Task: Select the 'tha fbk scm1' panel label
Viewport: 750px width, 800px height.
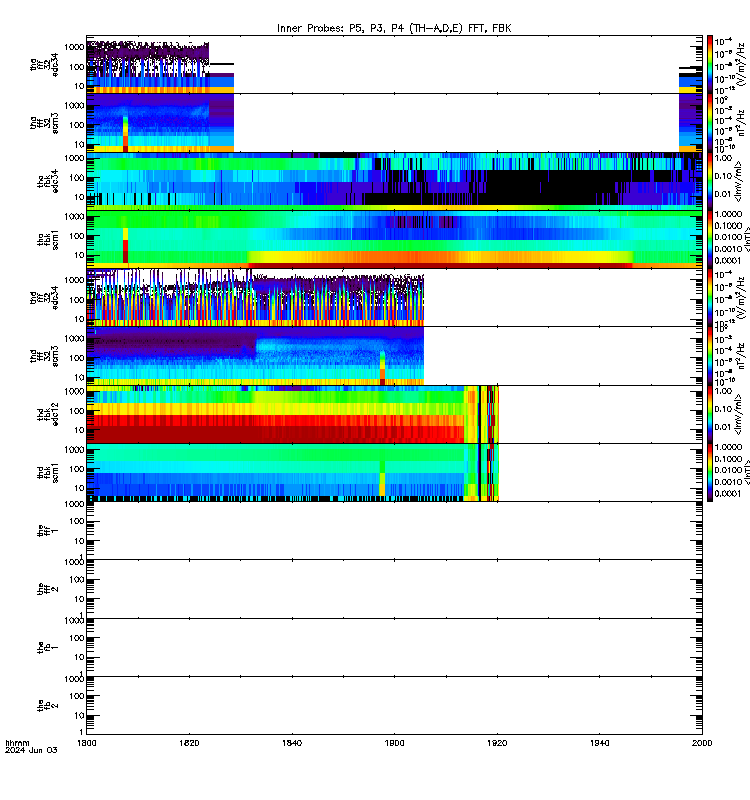Action: point(48,240)
